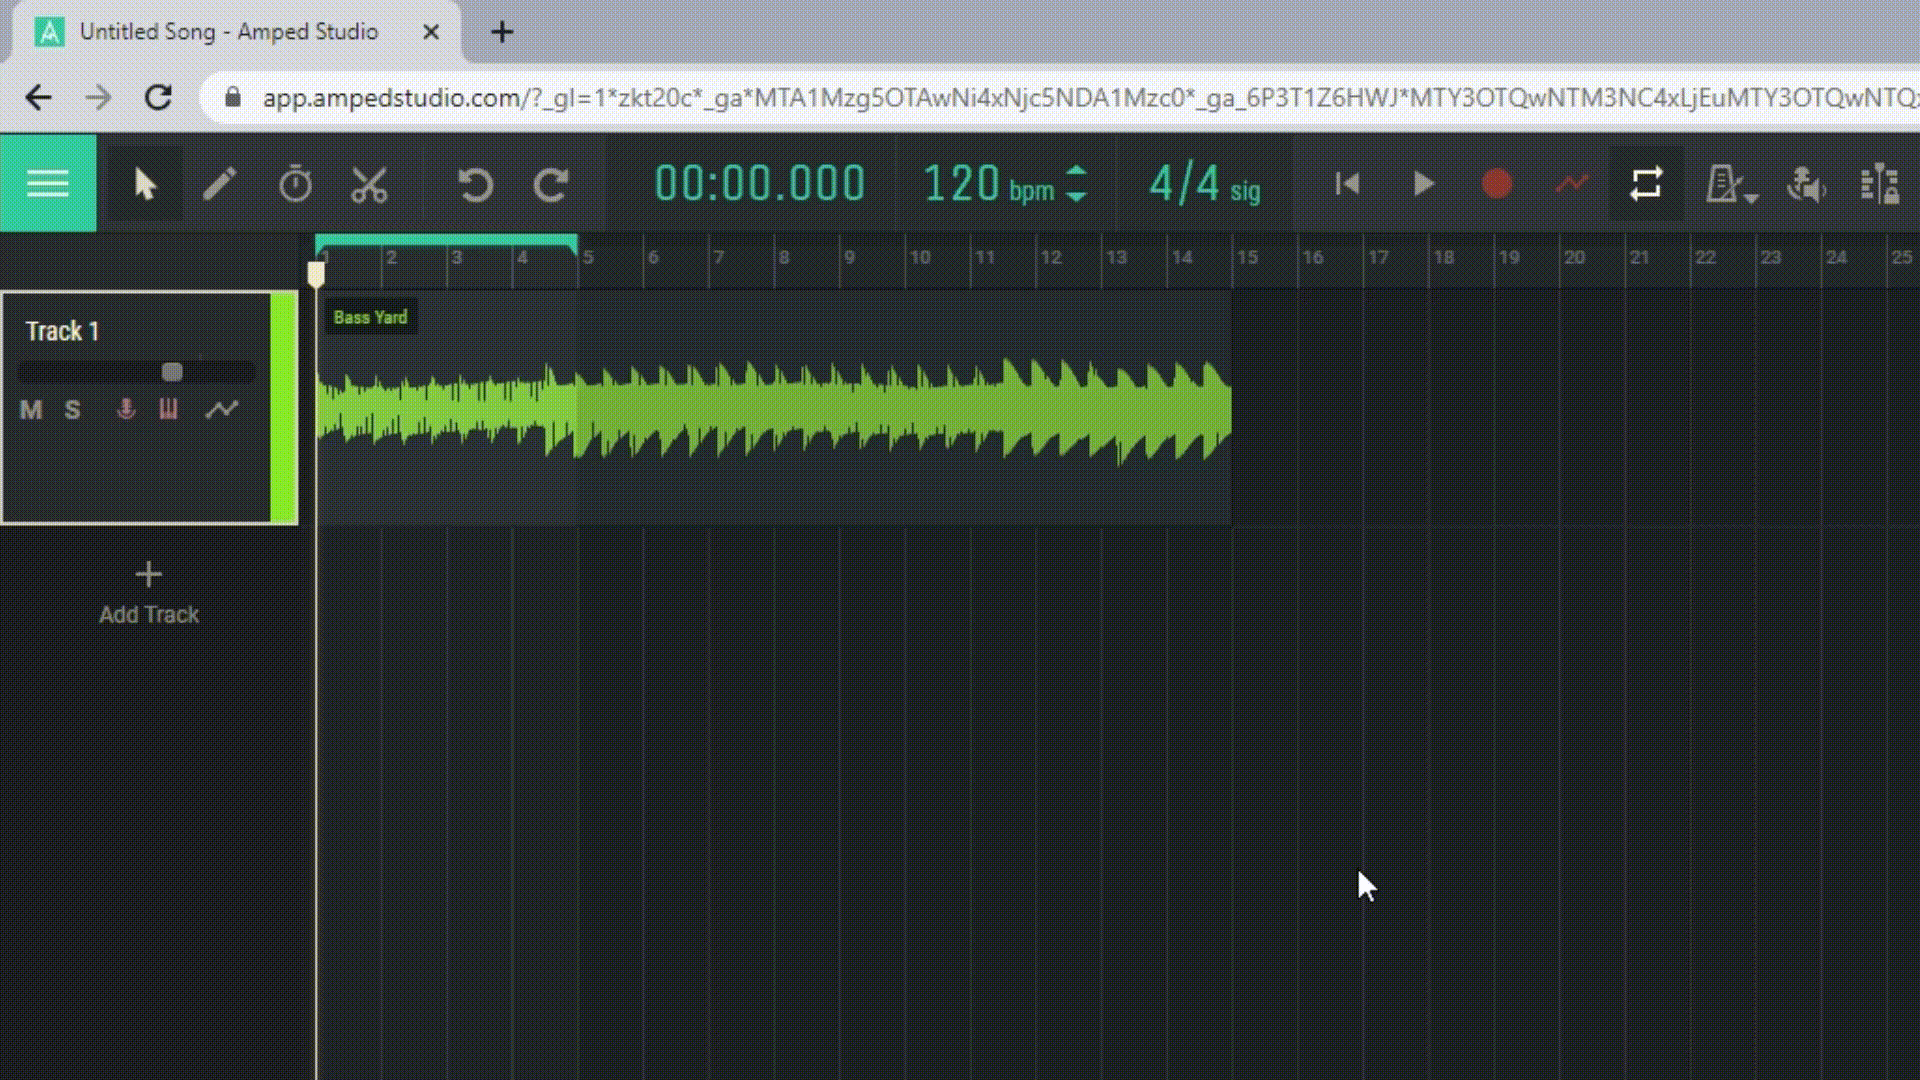
Task: Activate the Scissors cut tool
Action: click(369, 183)
